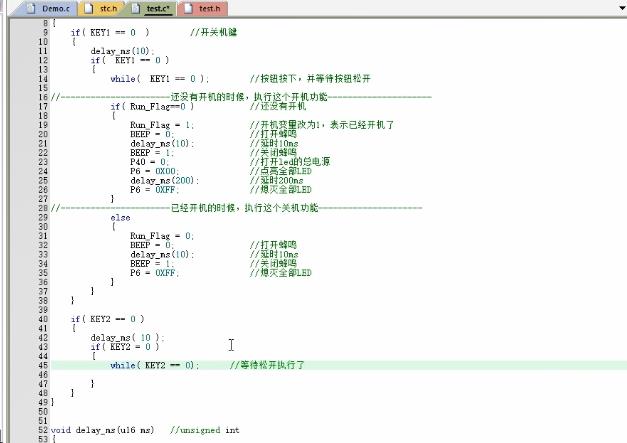The height and width of the screenshot is (443, 627).
Task: Click 'if( KEY2 == 0 )' on line 40
Action: tap(108, 319)
